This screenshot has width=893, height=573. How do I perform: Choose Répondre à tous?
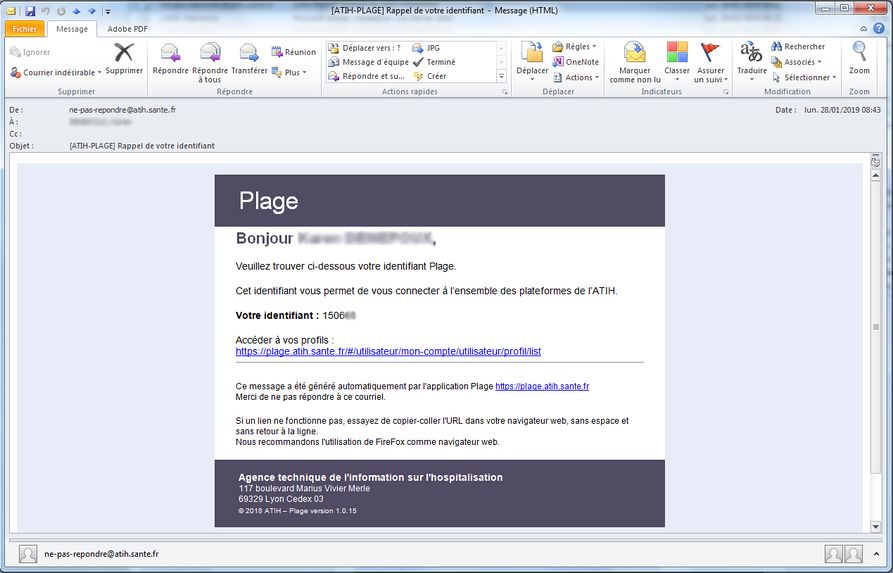(x=210, y=63)
